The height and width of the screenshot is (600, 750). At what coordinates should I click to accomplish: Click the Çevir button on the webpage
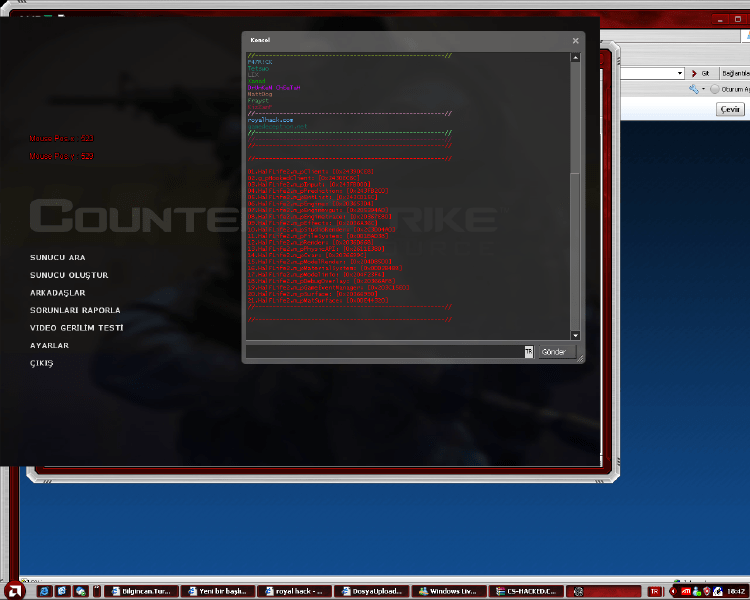730,110
